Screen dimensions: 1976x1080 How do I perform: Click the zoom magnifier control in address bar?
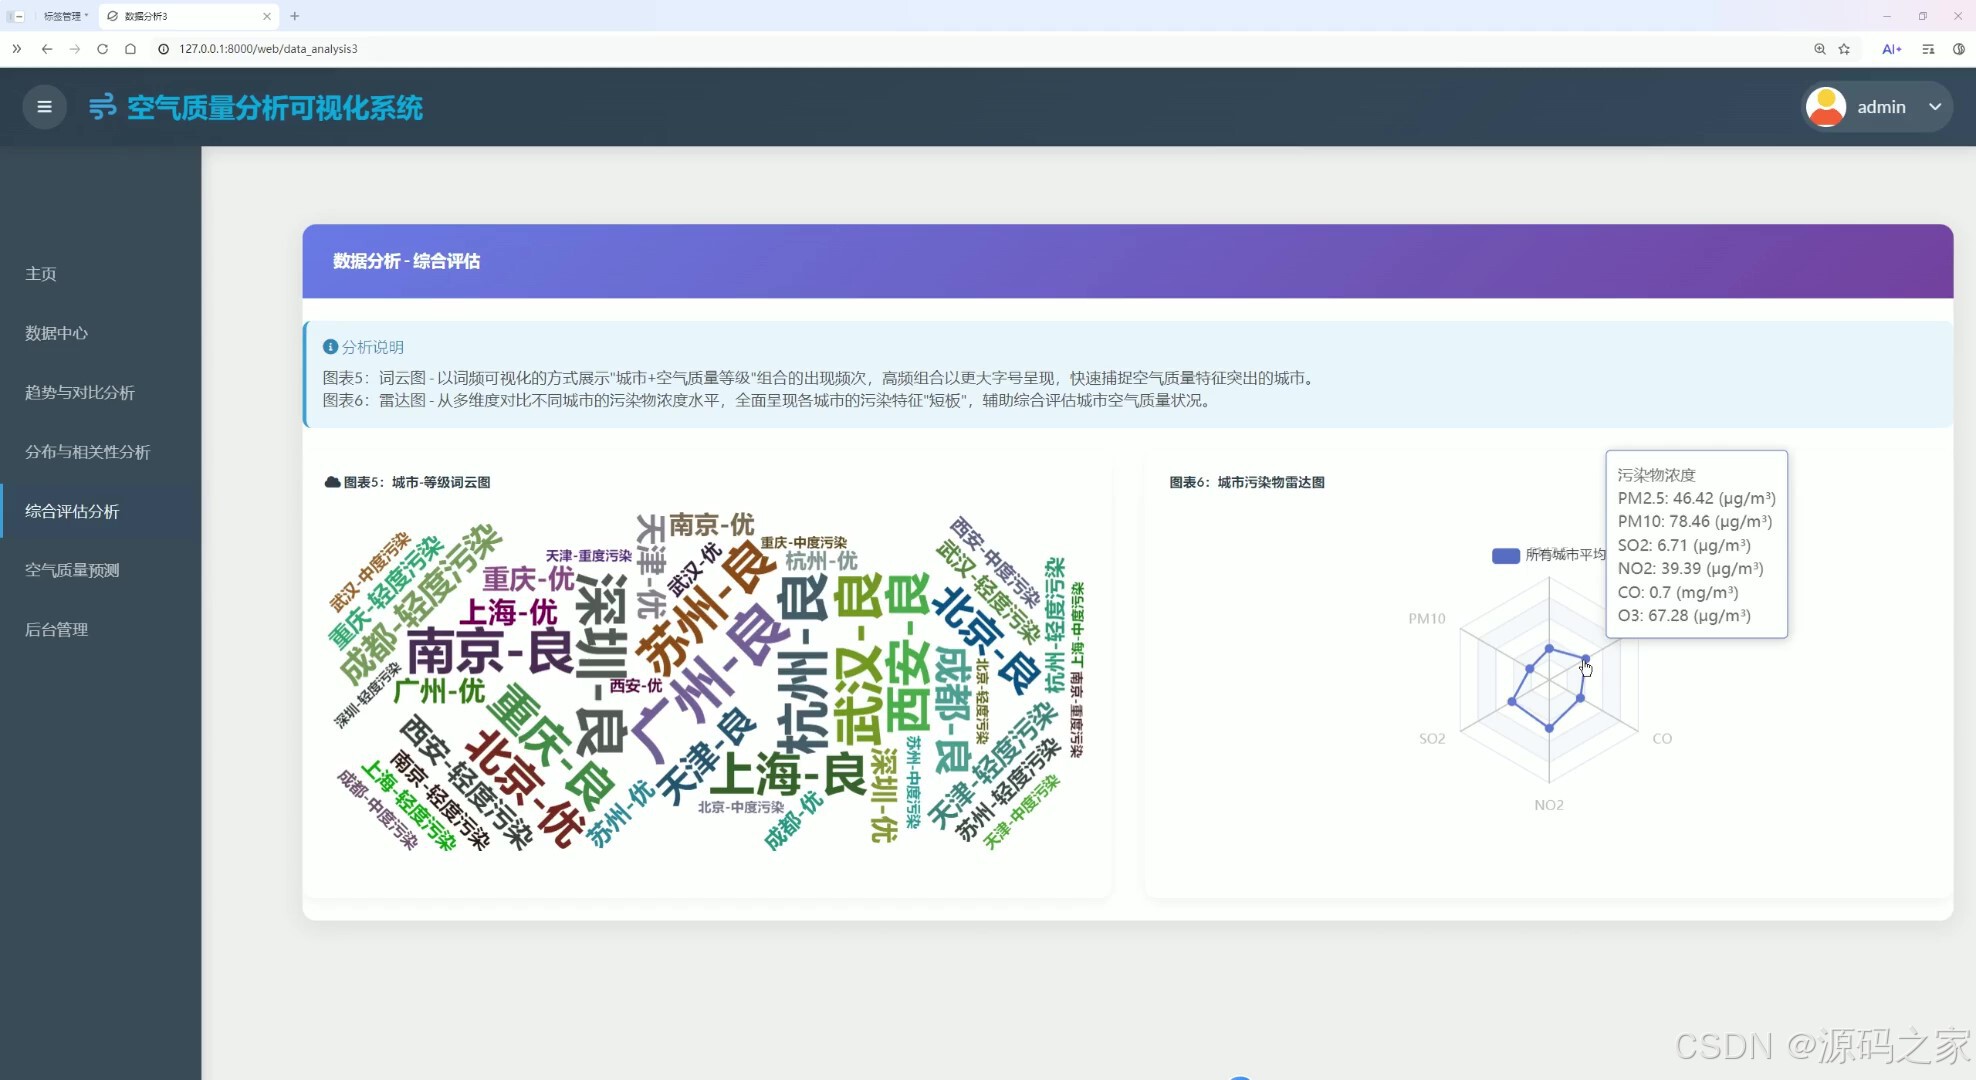click(x=1819, y=48)
